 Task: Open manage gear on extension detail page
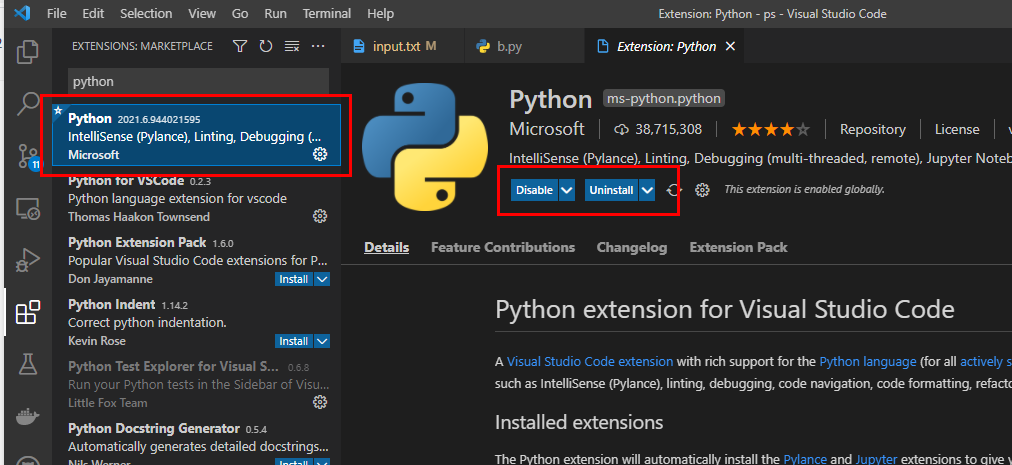[702, 190]
